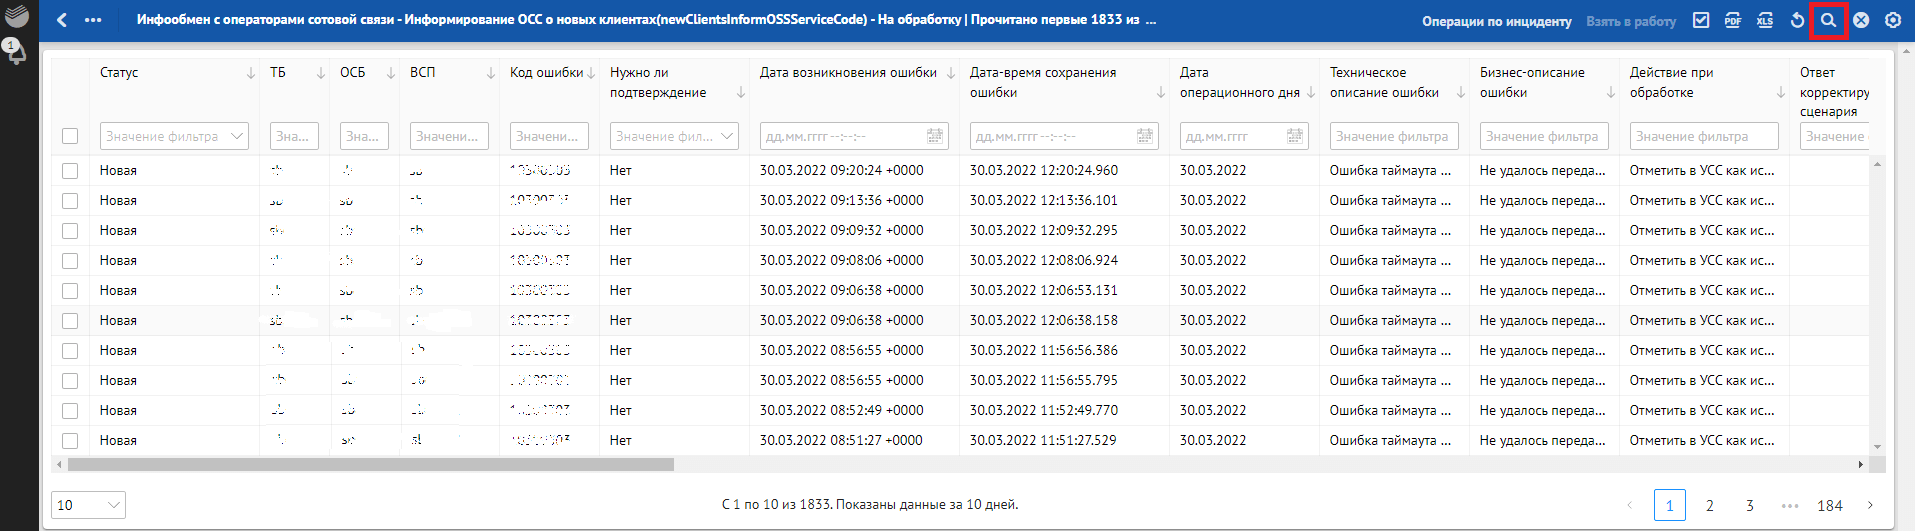Open search via magnifier icon
The width and height of the screenshot is (1915, 531).
(x=1828, y=20)
